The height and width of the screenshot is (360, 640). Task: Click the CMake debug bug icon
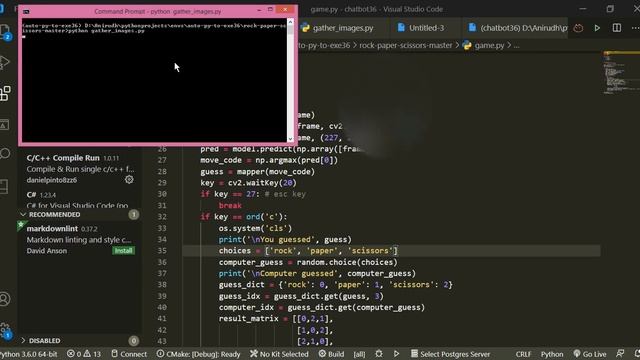(379, 354)
